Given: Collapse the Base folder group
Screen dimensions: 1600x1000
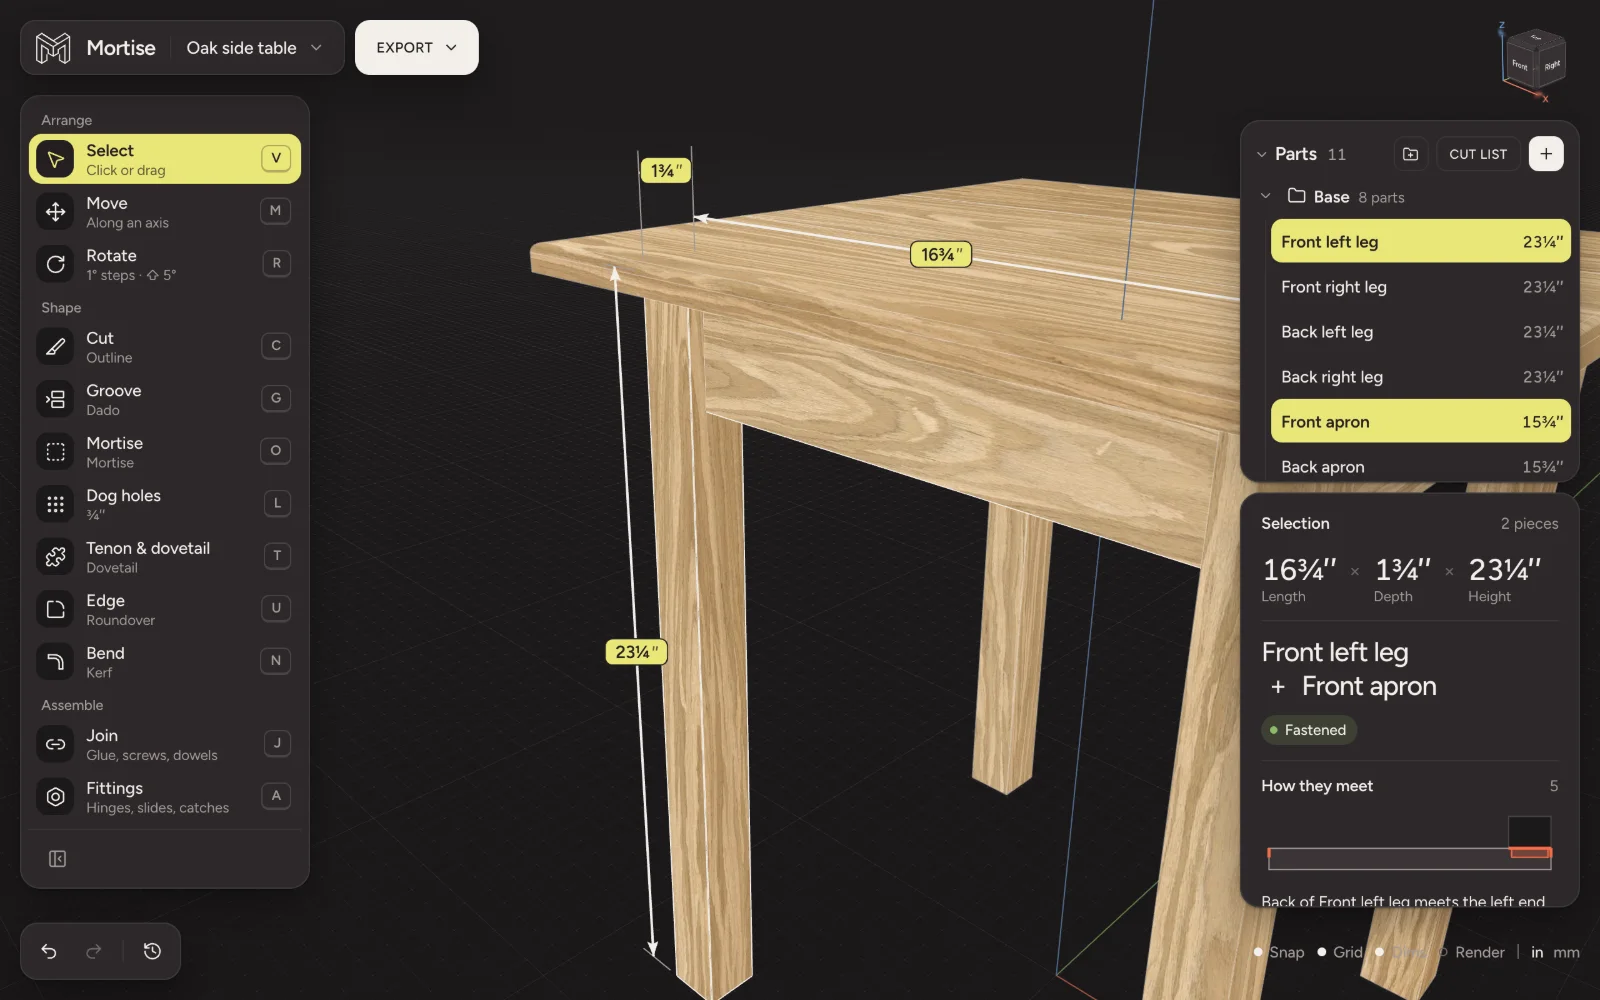Looking at the screenshot, I should pyautogui.click(x=1266, y=196).
